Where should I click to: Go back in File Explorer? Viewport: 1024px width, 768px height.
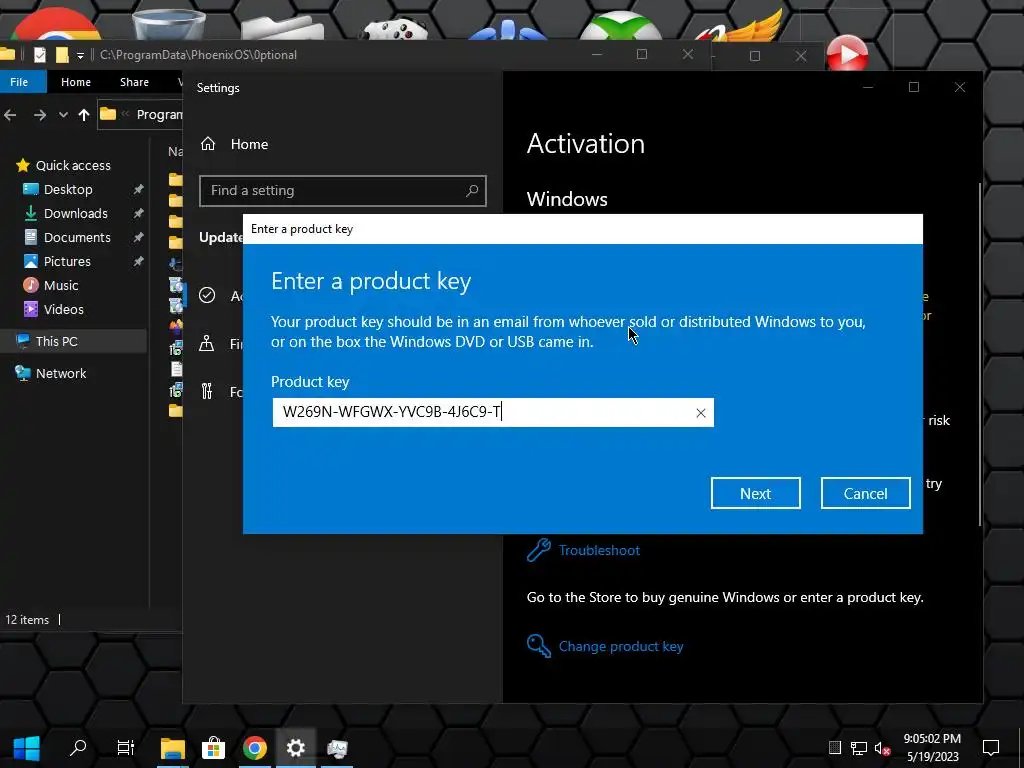tap(10, 116)
